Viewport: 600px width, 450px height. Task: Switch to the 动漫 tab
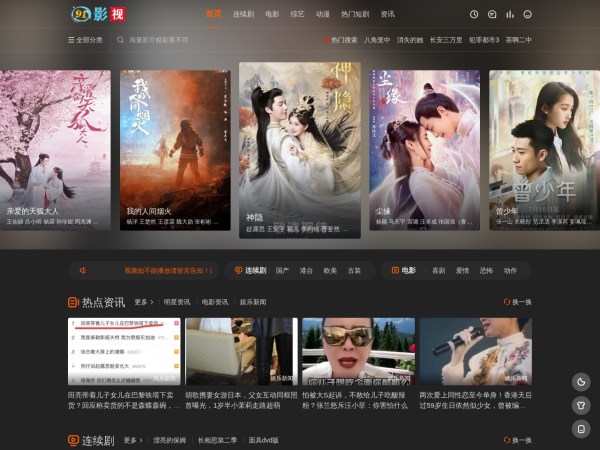pos(323,14)
